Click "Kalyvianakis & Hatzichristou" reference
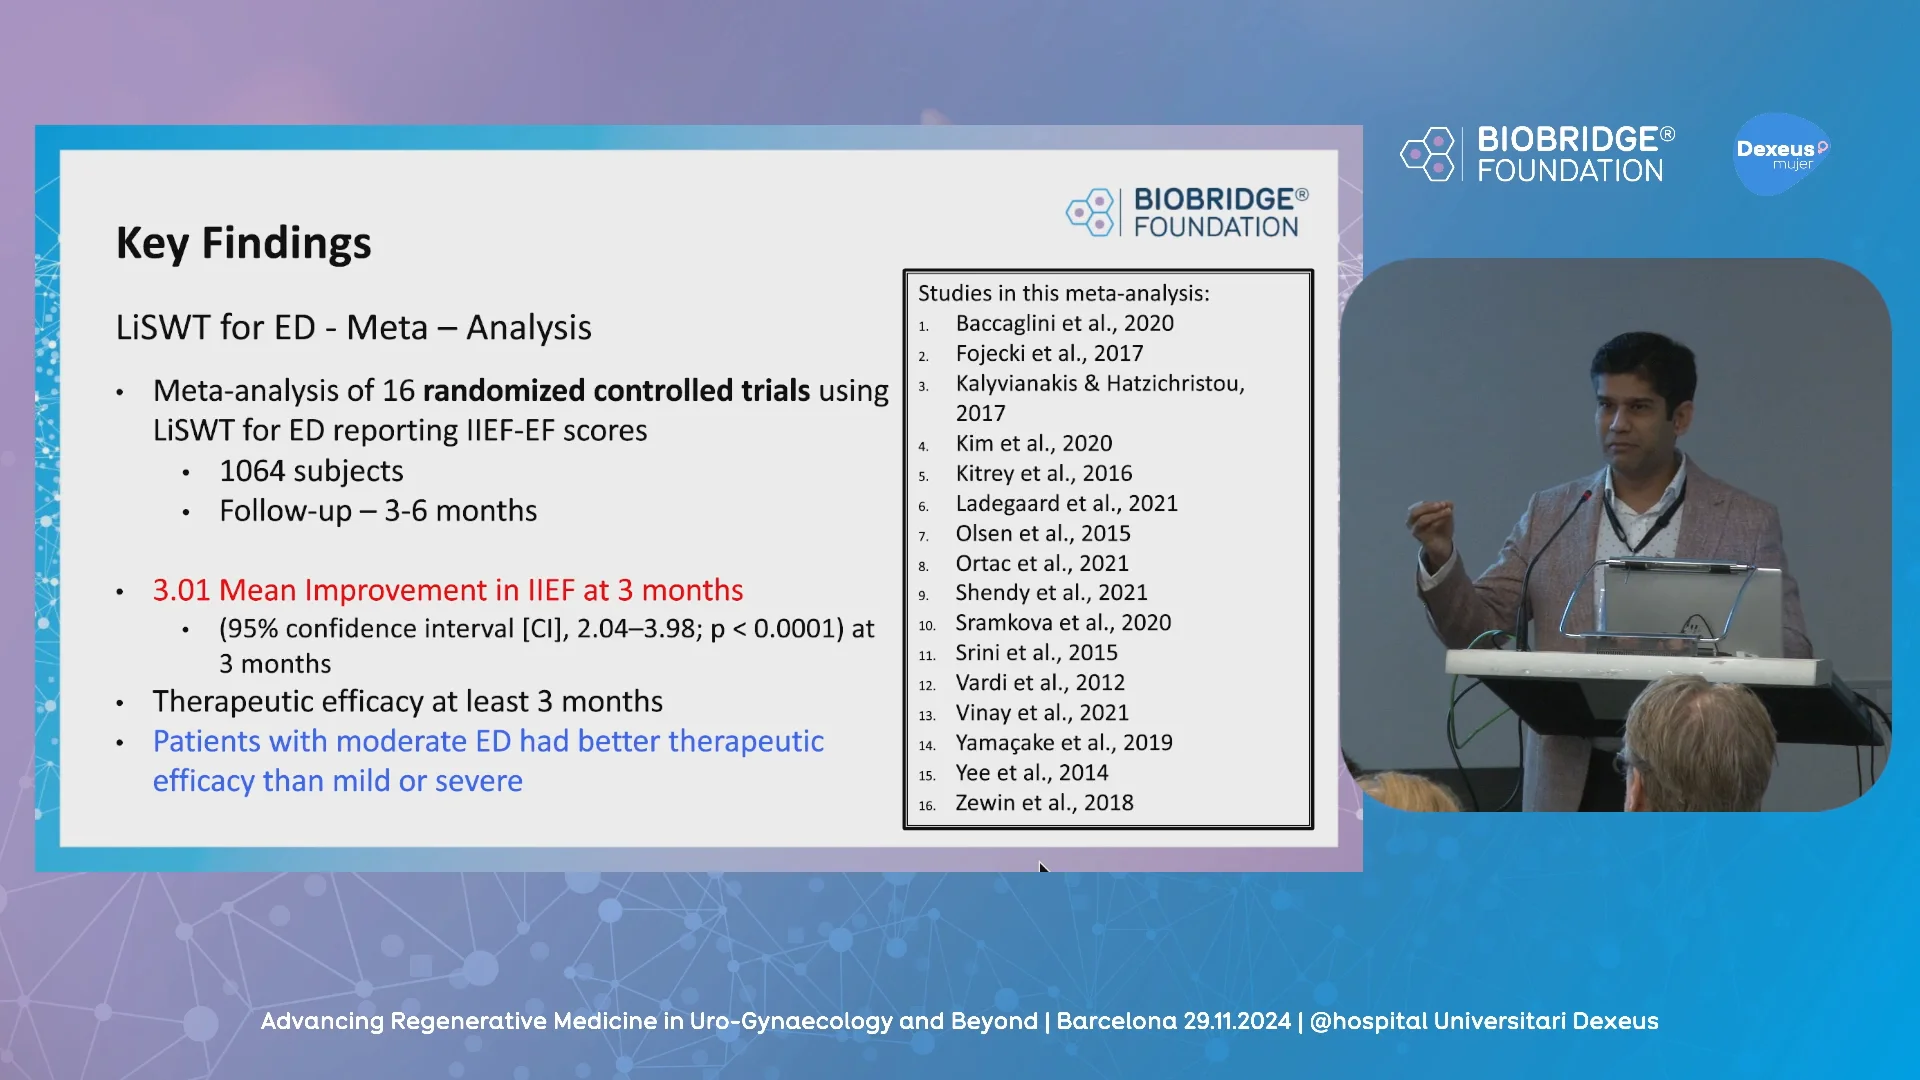Screen dimensions: 1920x1080 tap(1100, 398)
